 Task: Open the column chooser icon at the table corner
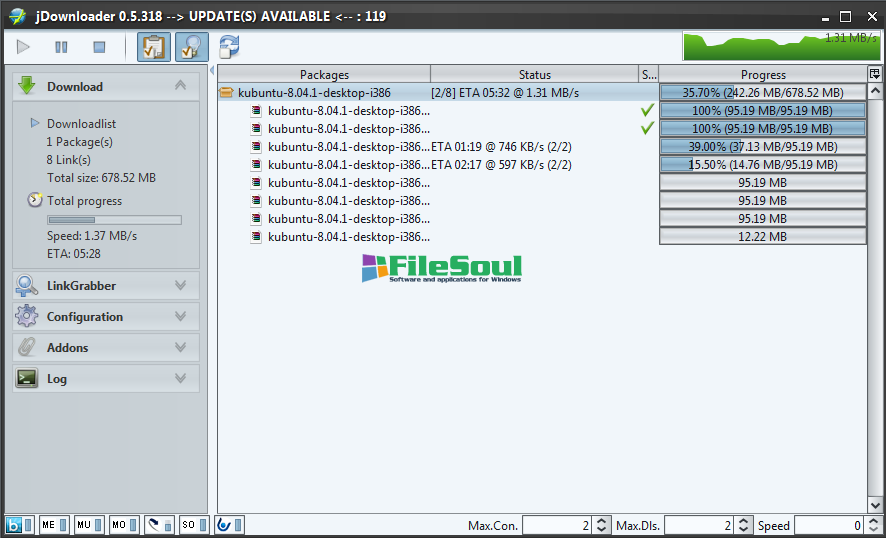click(874, 74)
